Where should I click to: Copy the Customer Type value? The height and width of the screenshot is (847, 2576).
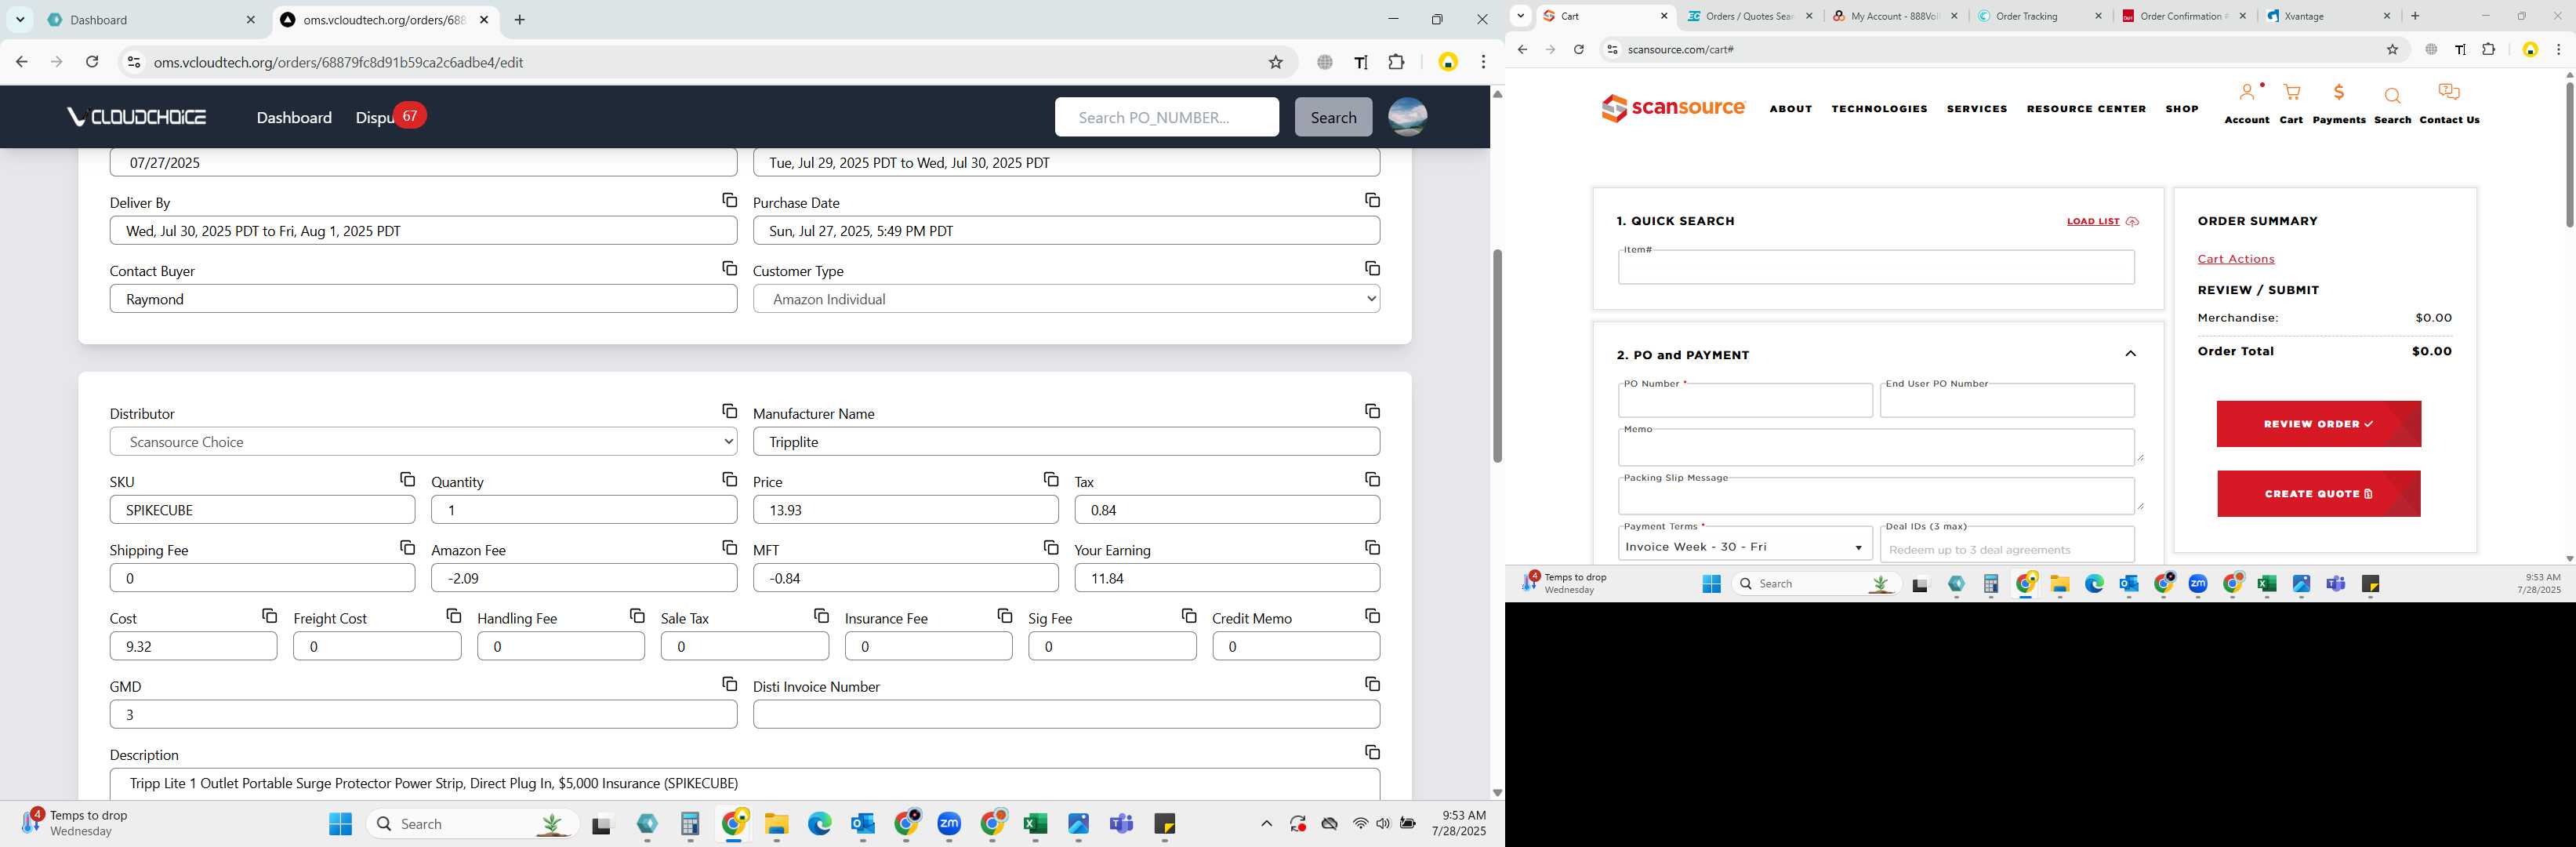[x=1372, y=269]
